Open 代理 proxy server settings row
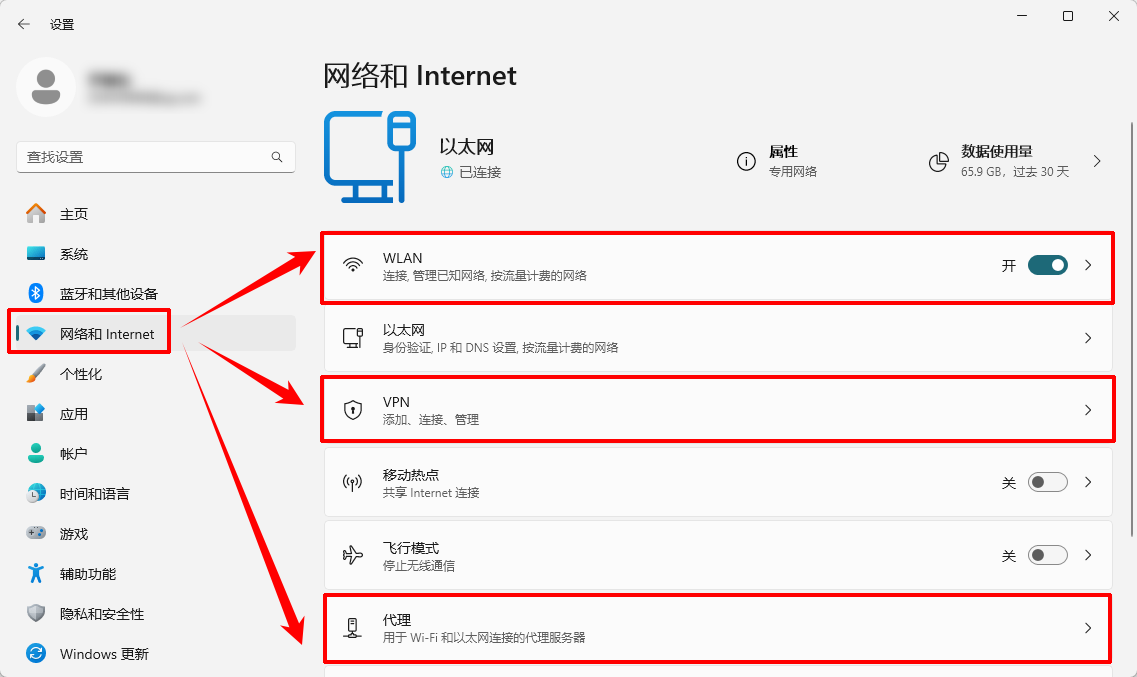This screenshot has height=677, width=1137. pos(718,628)
